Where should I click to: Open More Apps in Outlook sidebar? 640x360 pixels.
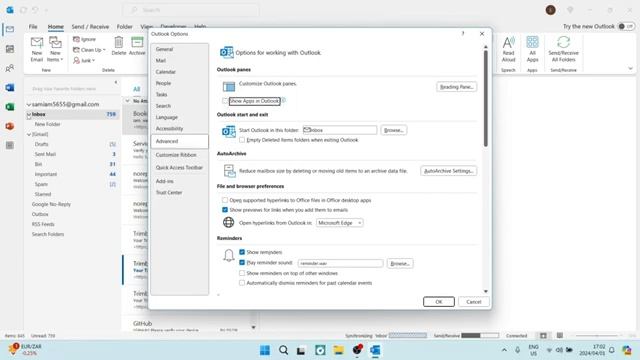(x=10, y=145)
